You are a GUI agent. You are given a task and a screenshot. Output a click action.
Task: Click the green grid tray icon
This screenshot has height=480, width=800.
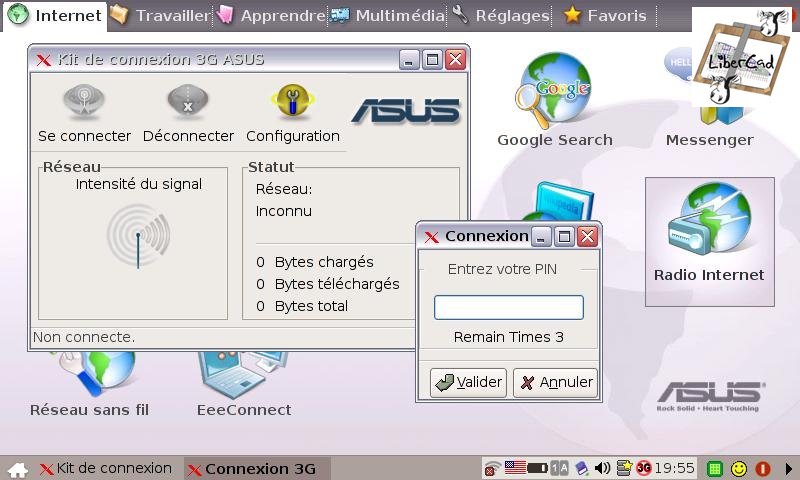(715, 468)
